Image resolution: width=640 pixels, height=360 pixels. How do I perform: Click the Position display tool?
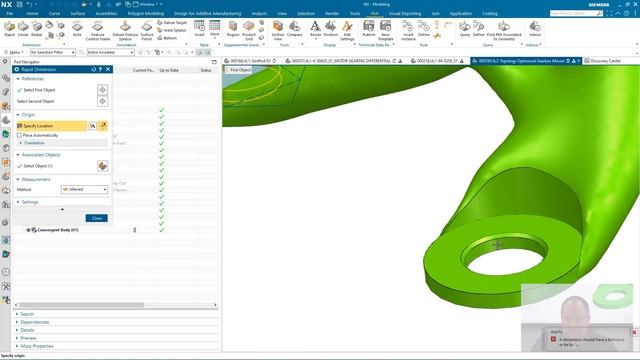331,29
